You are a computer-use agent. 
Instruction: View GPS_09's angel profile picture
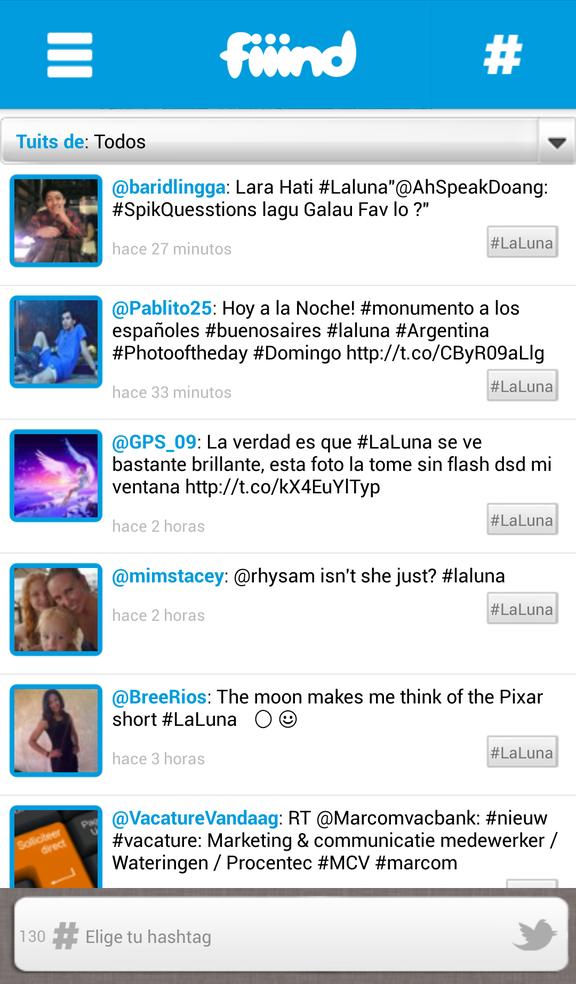click(x=56, y=476)
